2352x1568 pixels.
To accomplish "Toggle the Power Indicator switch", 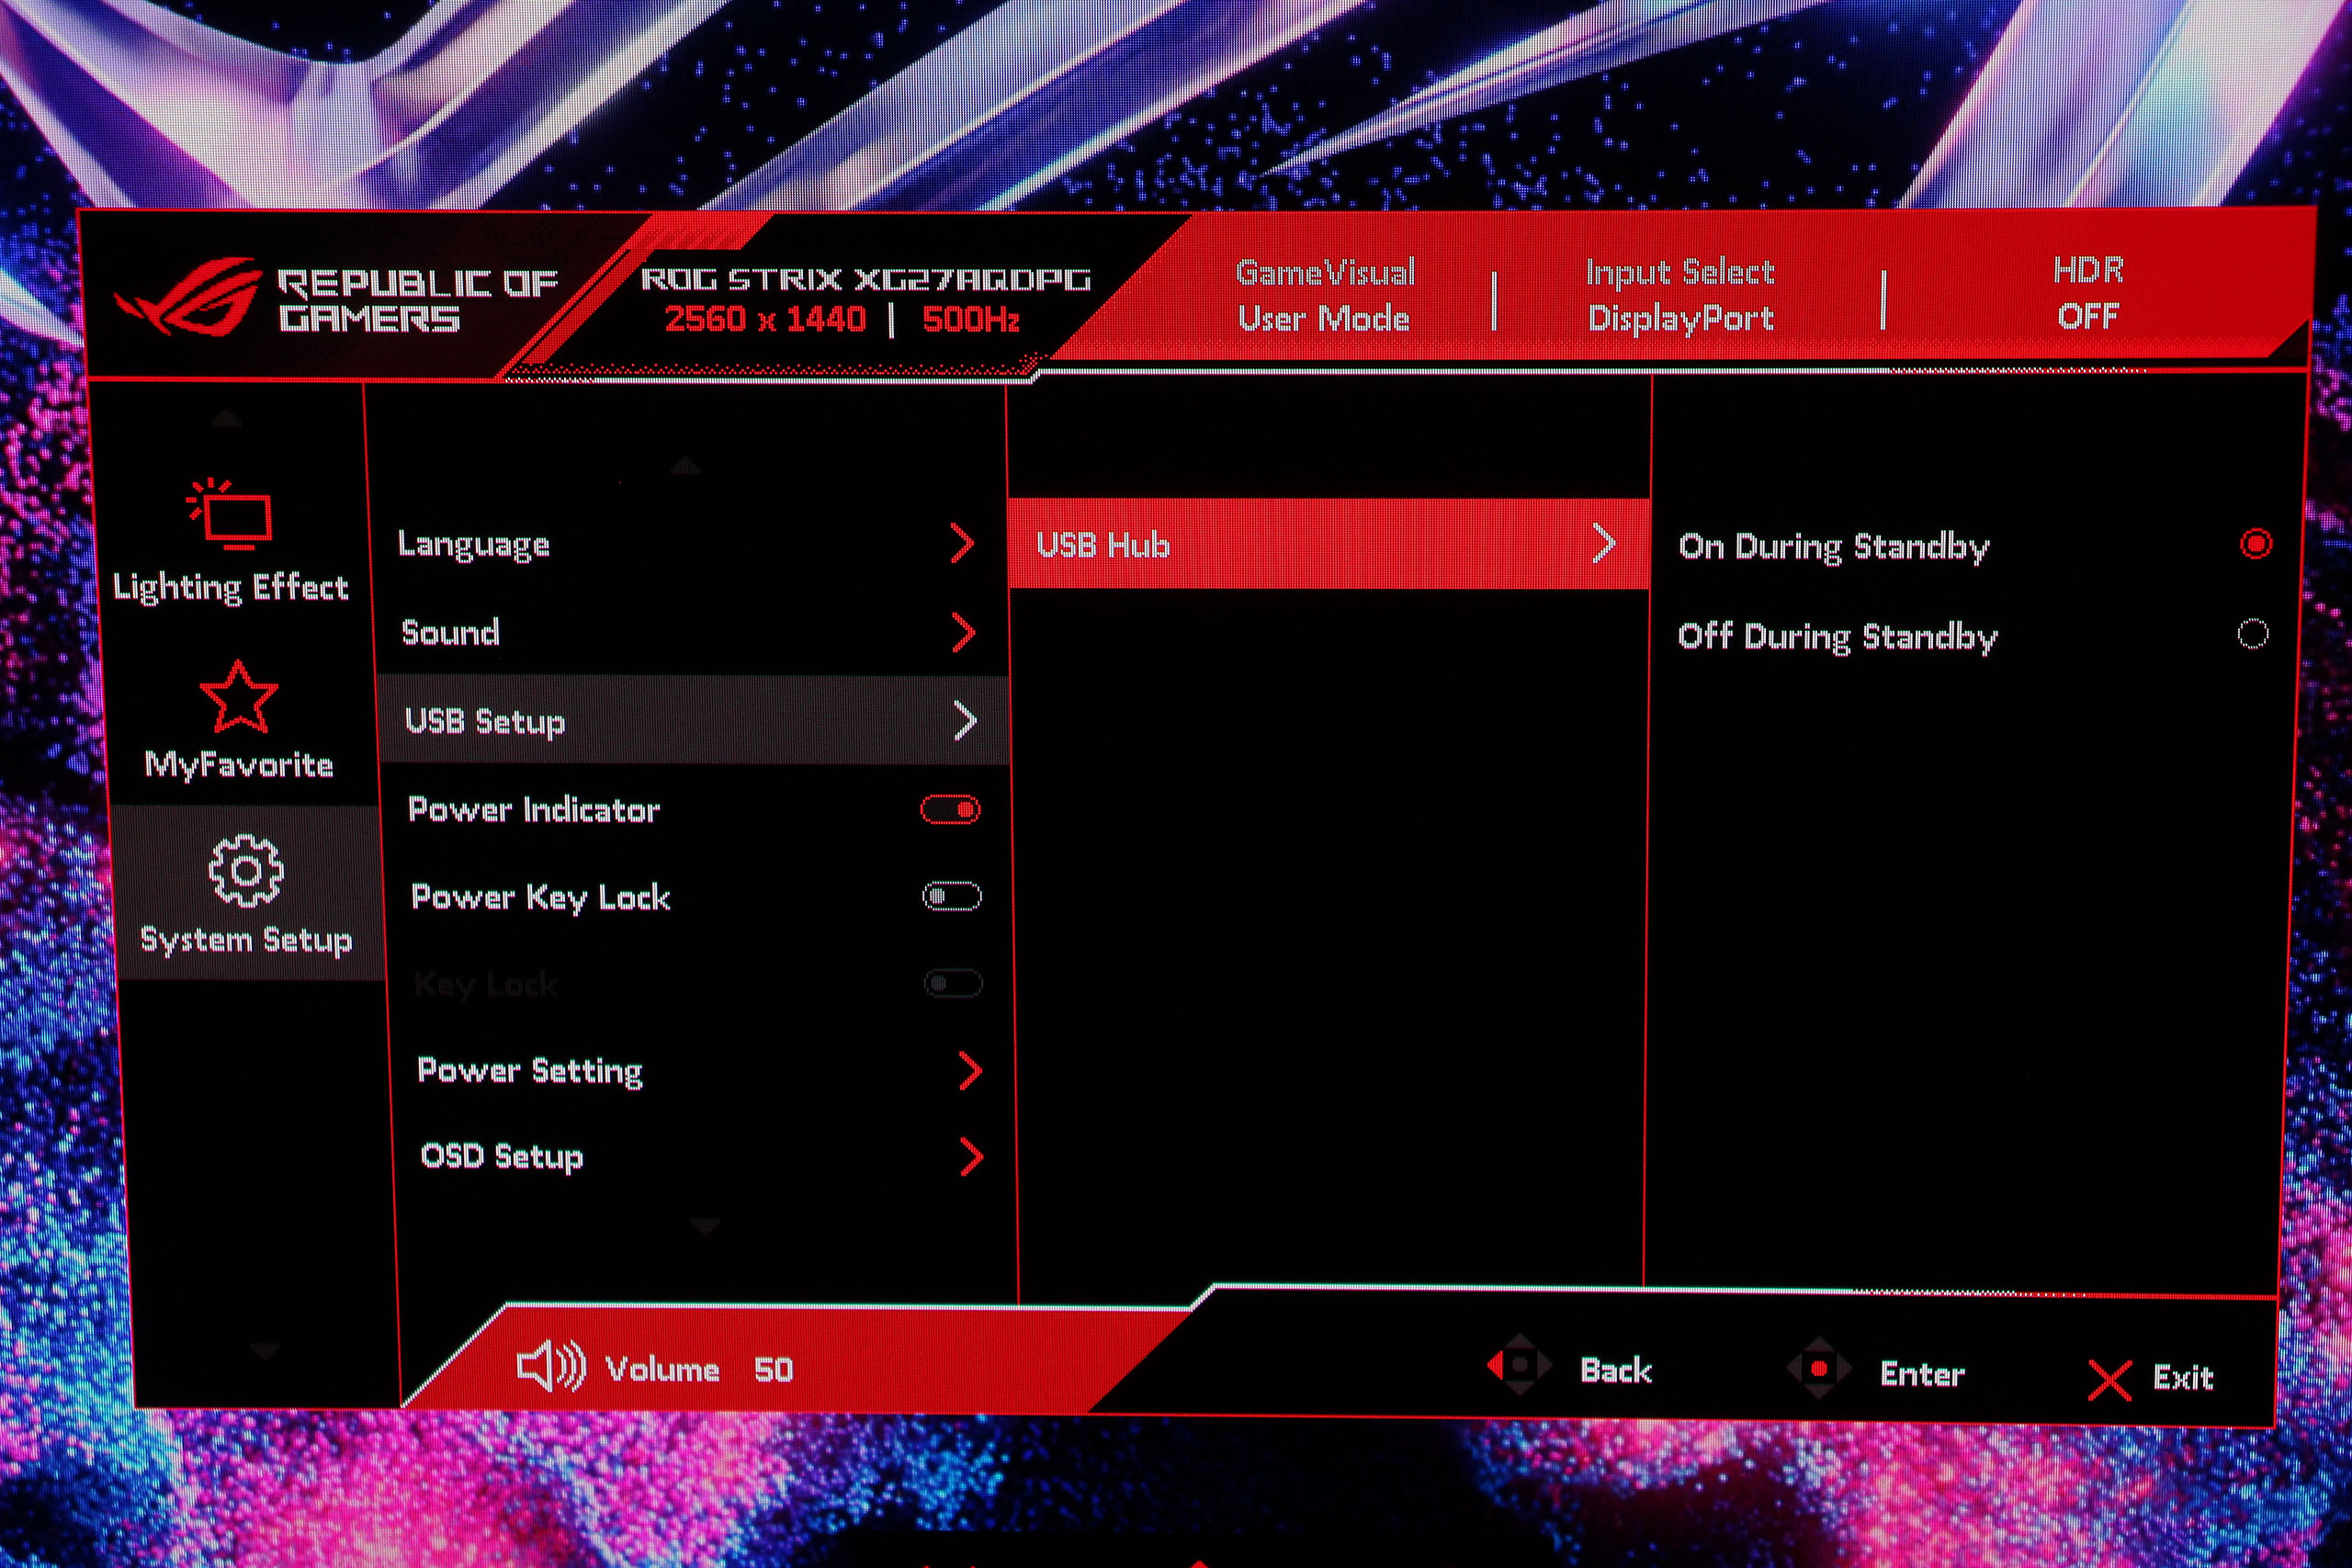I will 950,810.
